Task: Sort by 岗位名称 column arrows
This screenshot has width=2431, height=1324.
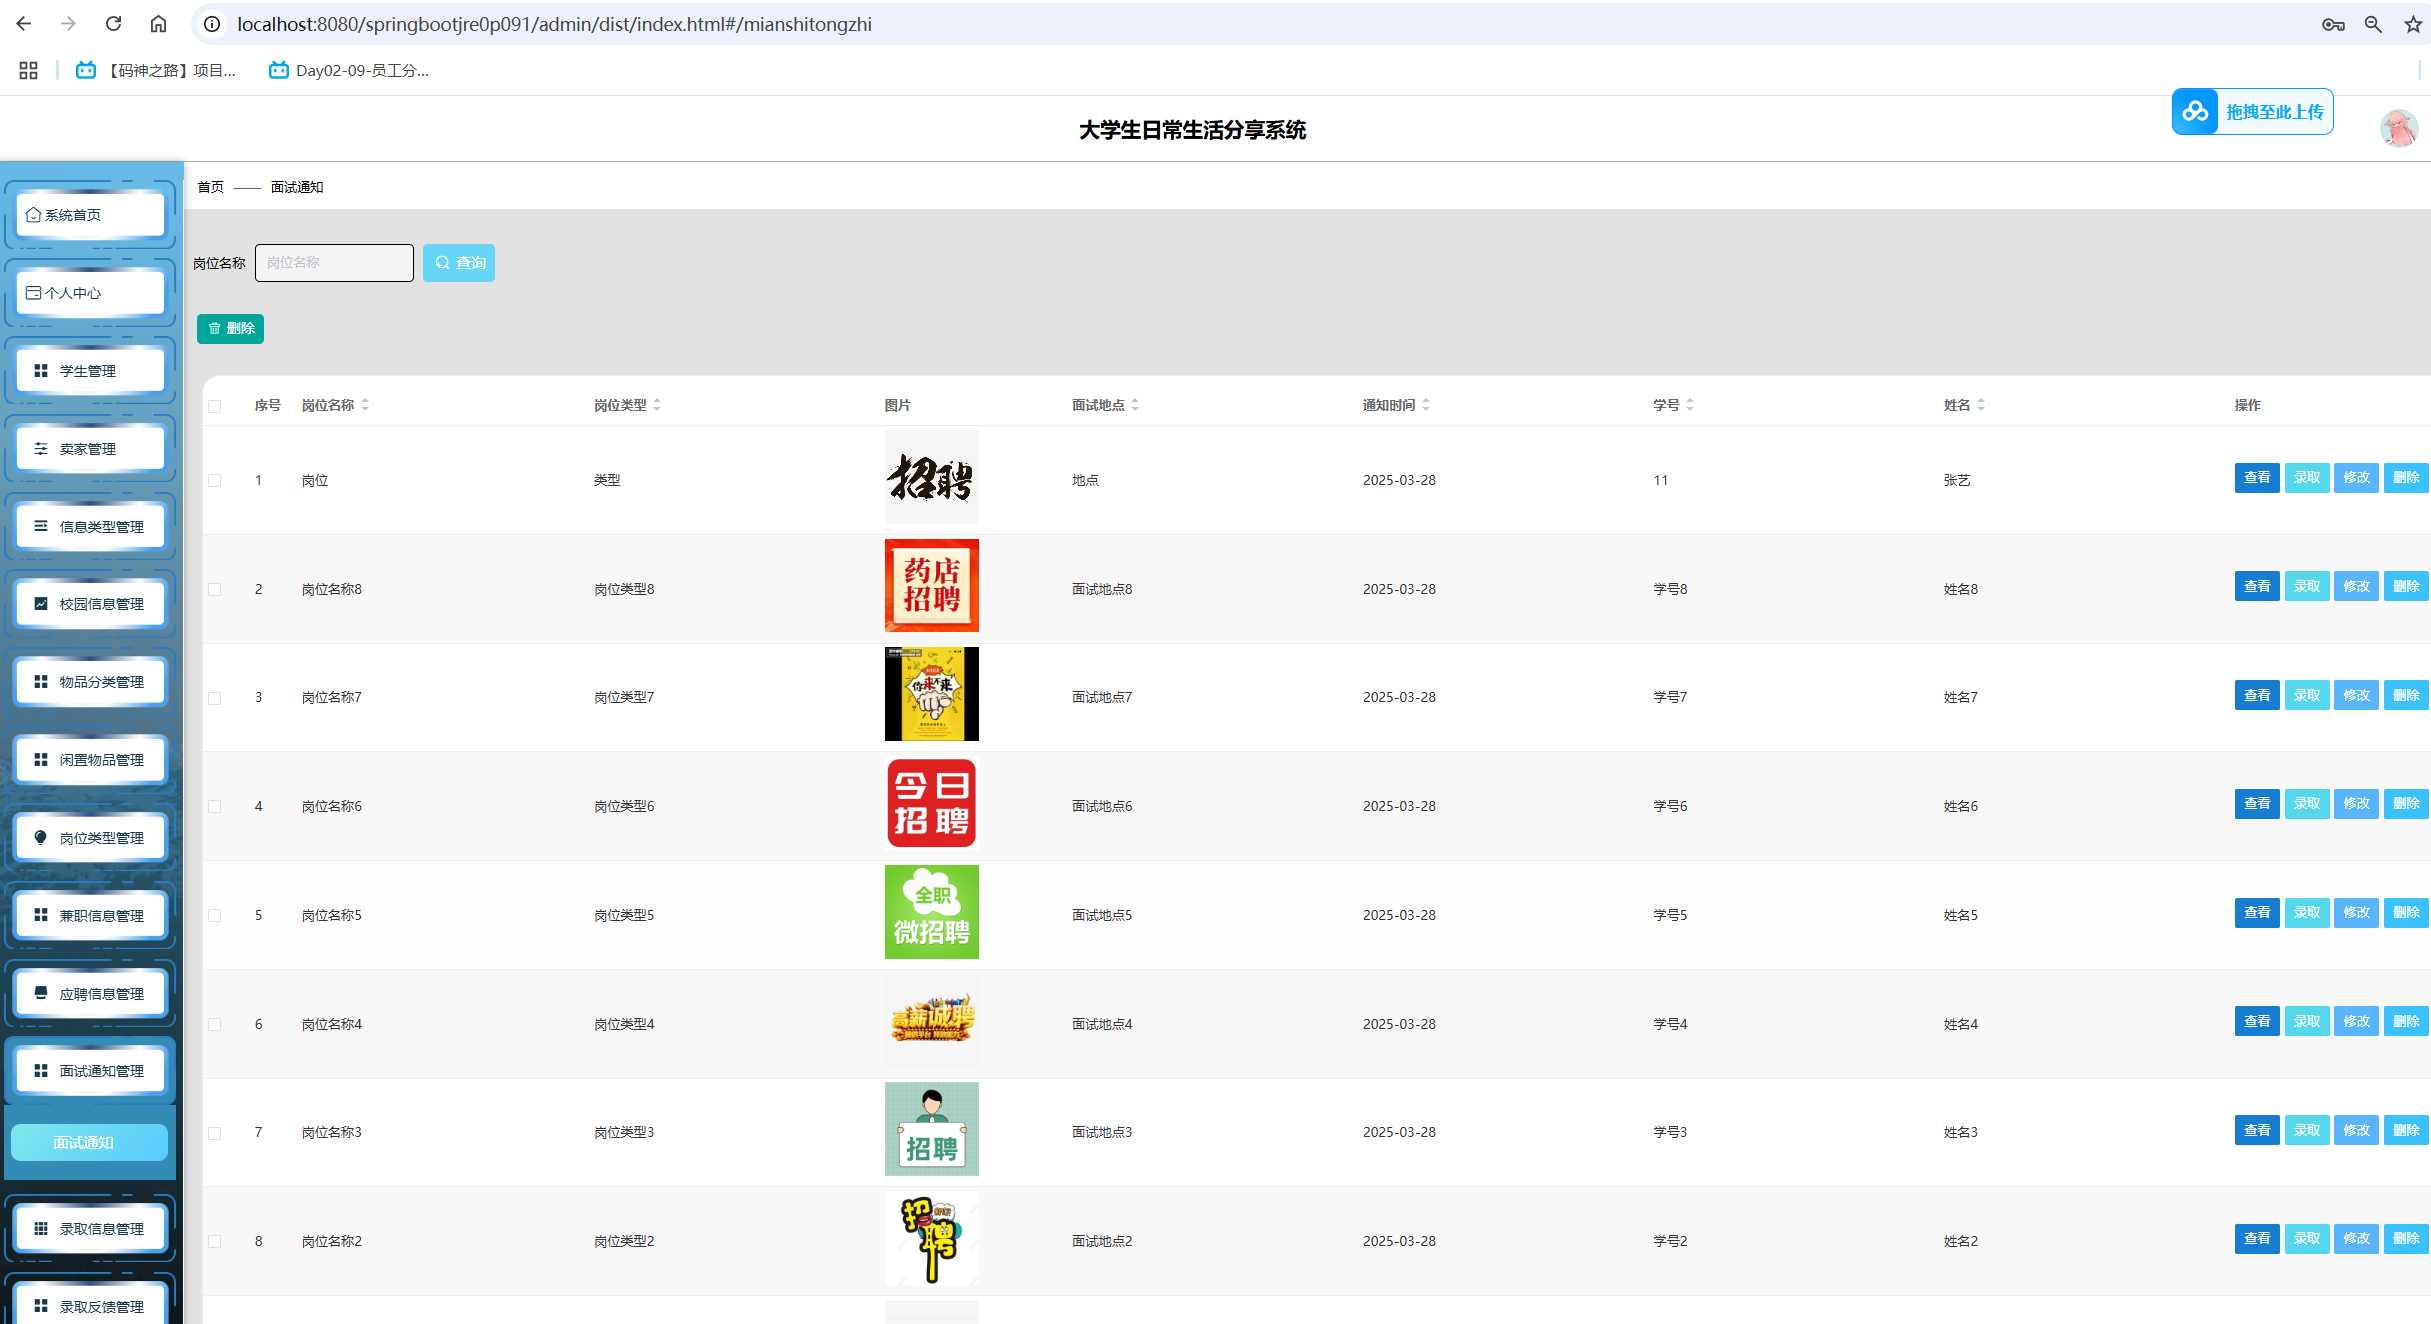Action: [365, 405]
